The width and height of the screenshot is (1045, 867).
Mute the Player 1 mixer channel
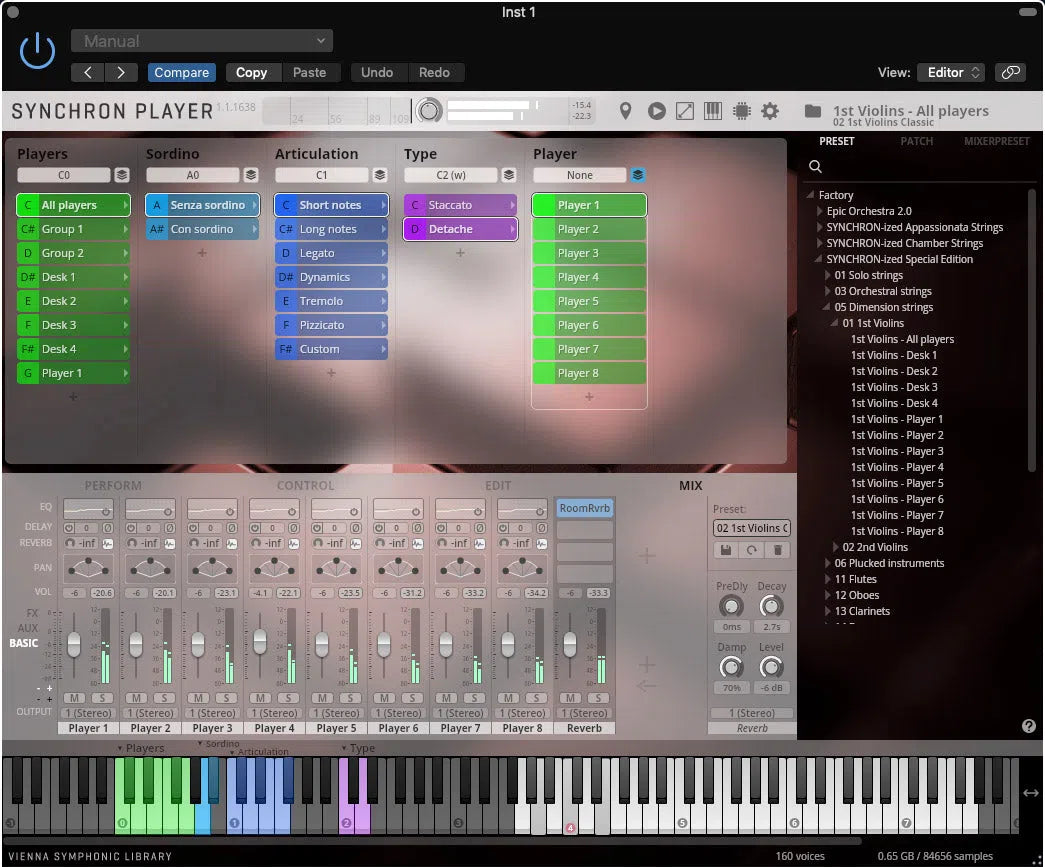point(75,699)
